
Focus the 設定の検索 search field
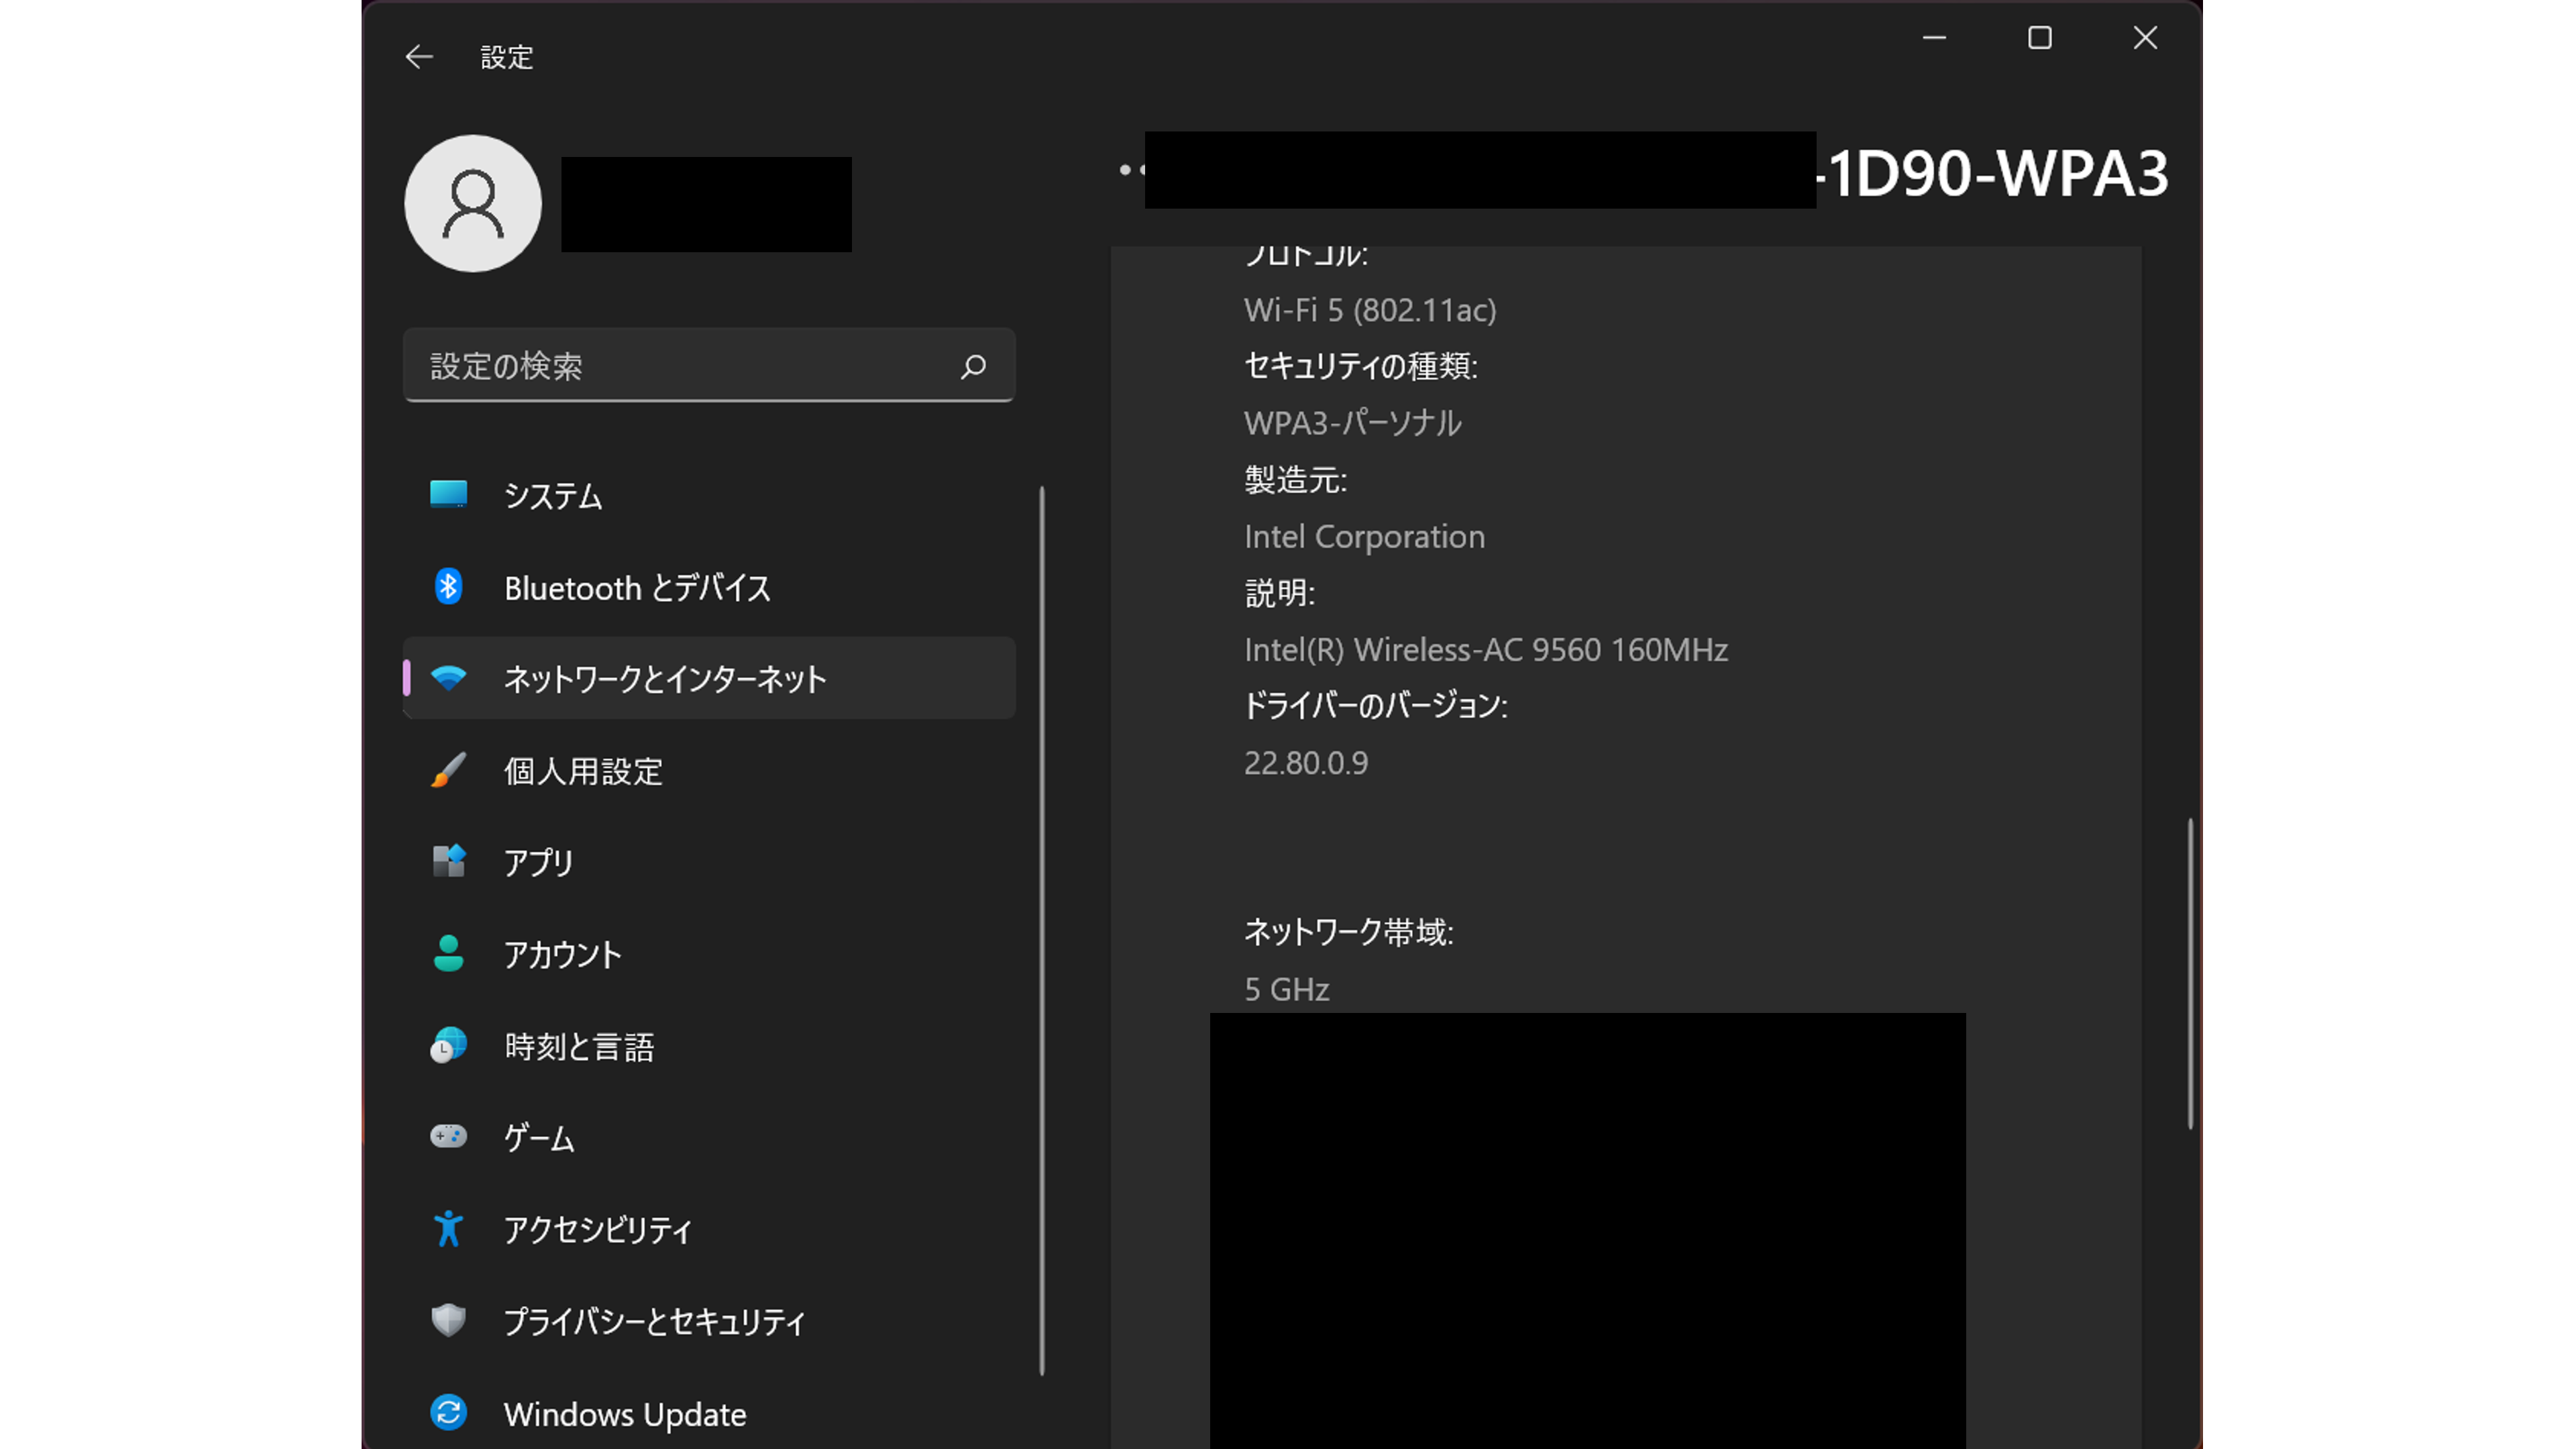pos(680,366)
